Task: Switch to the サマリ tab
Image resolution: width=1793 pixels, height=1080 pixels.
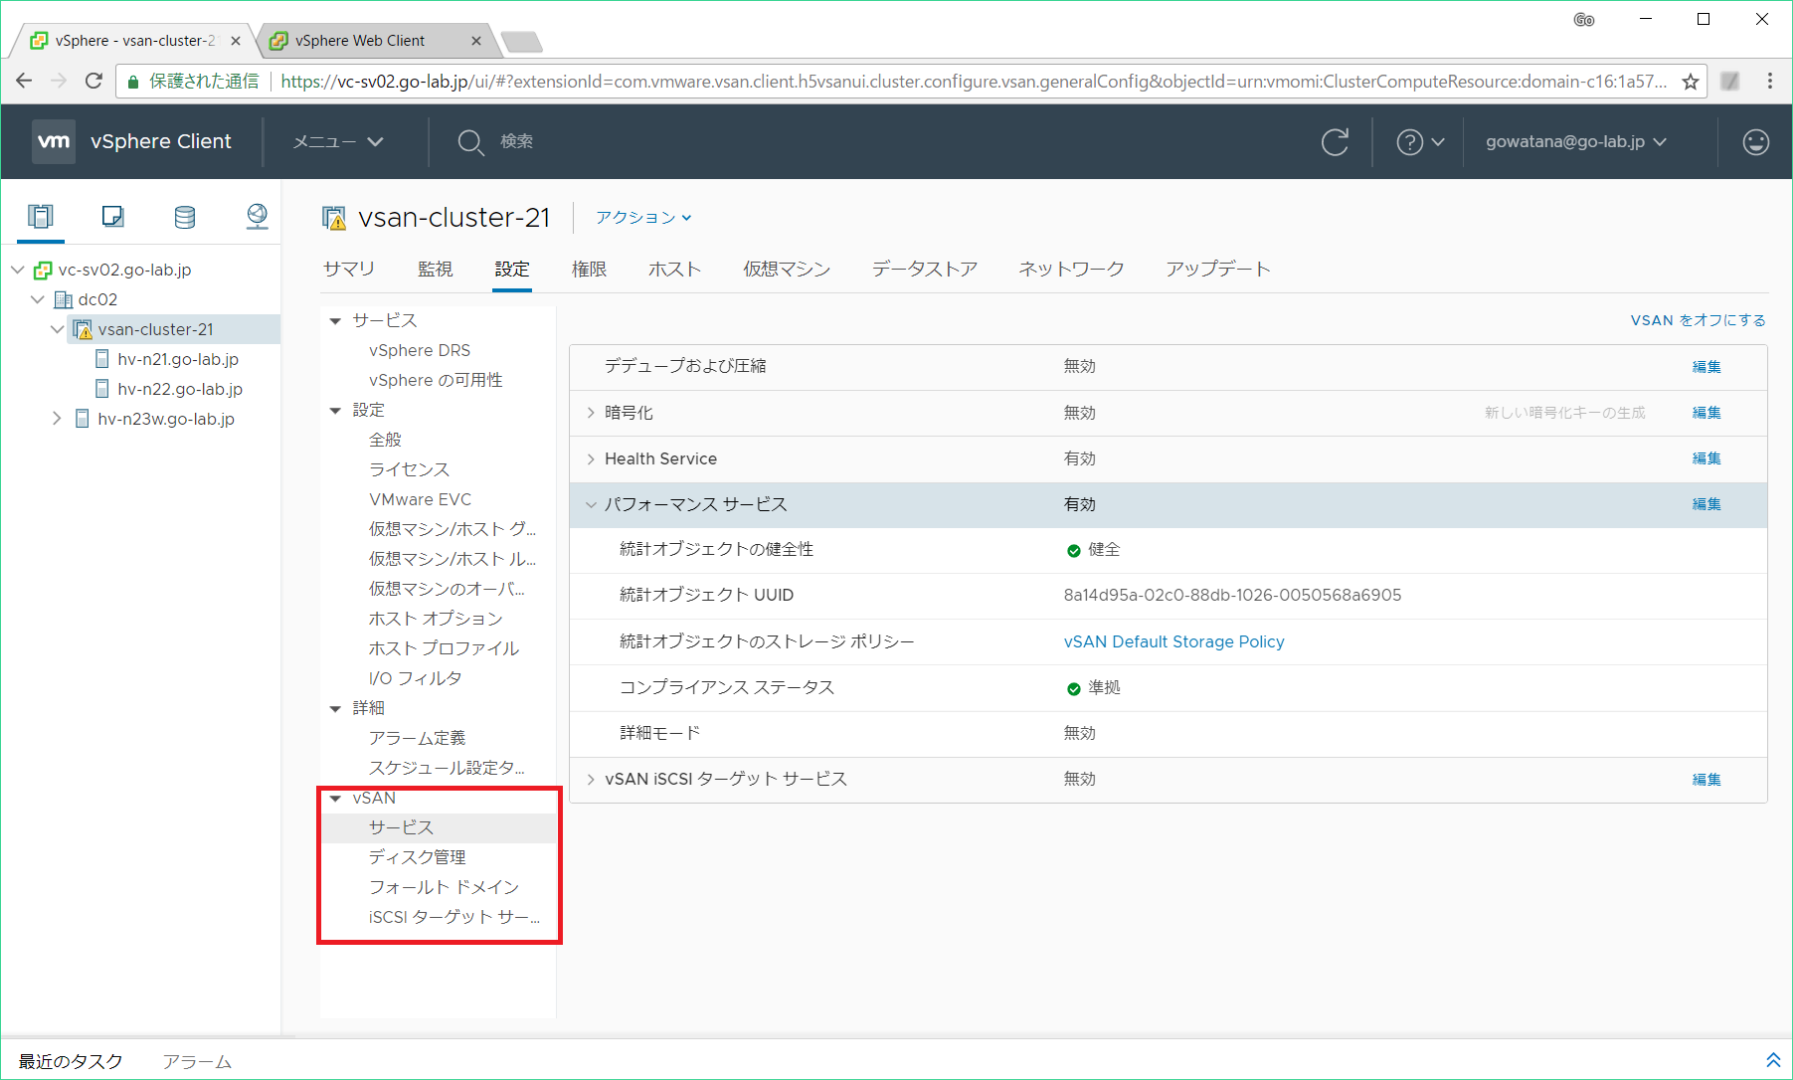Action: coord(349,269)
